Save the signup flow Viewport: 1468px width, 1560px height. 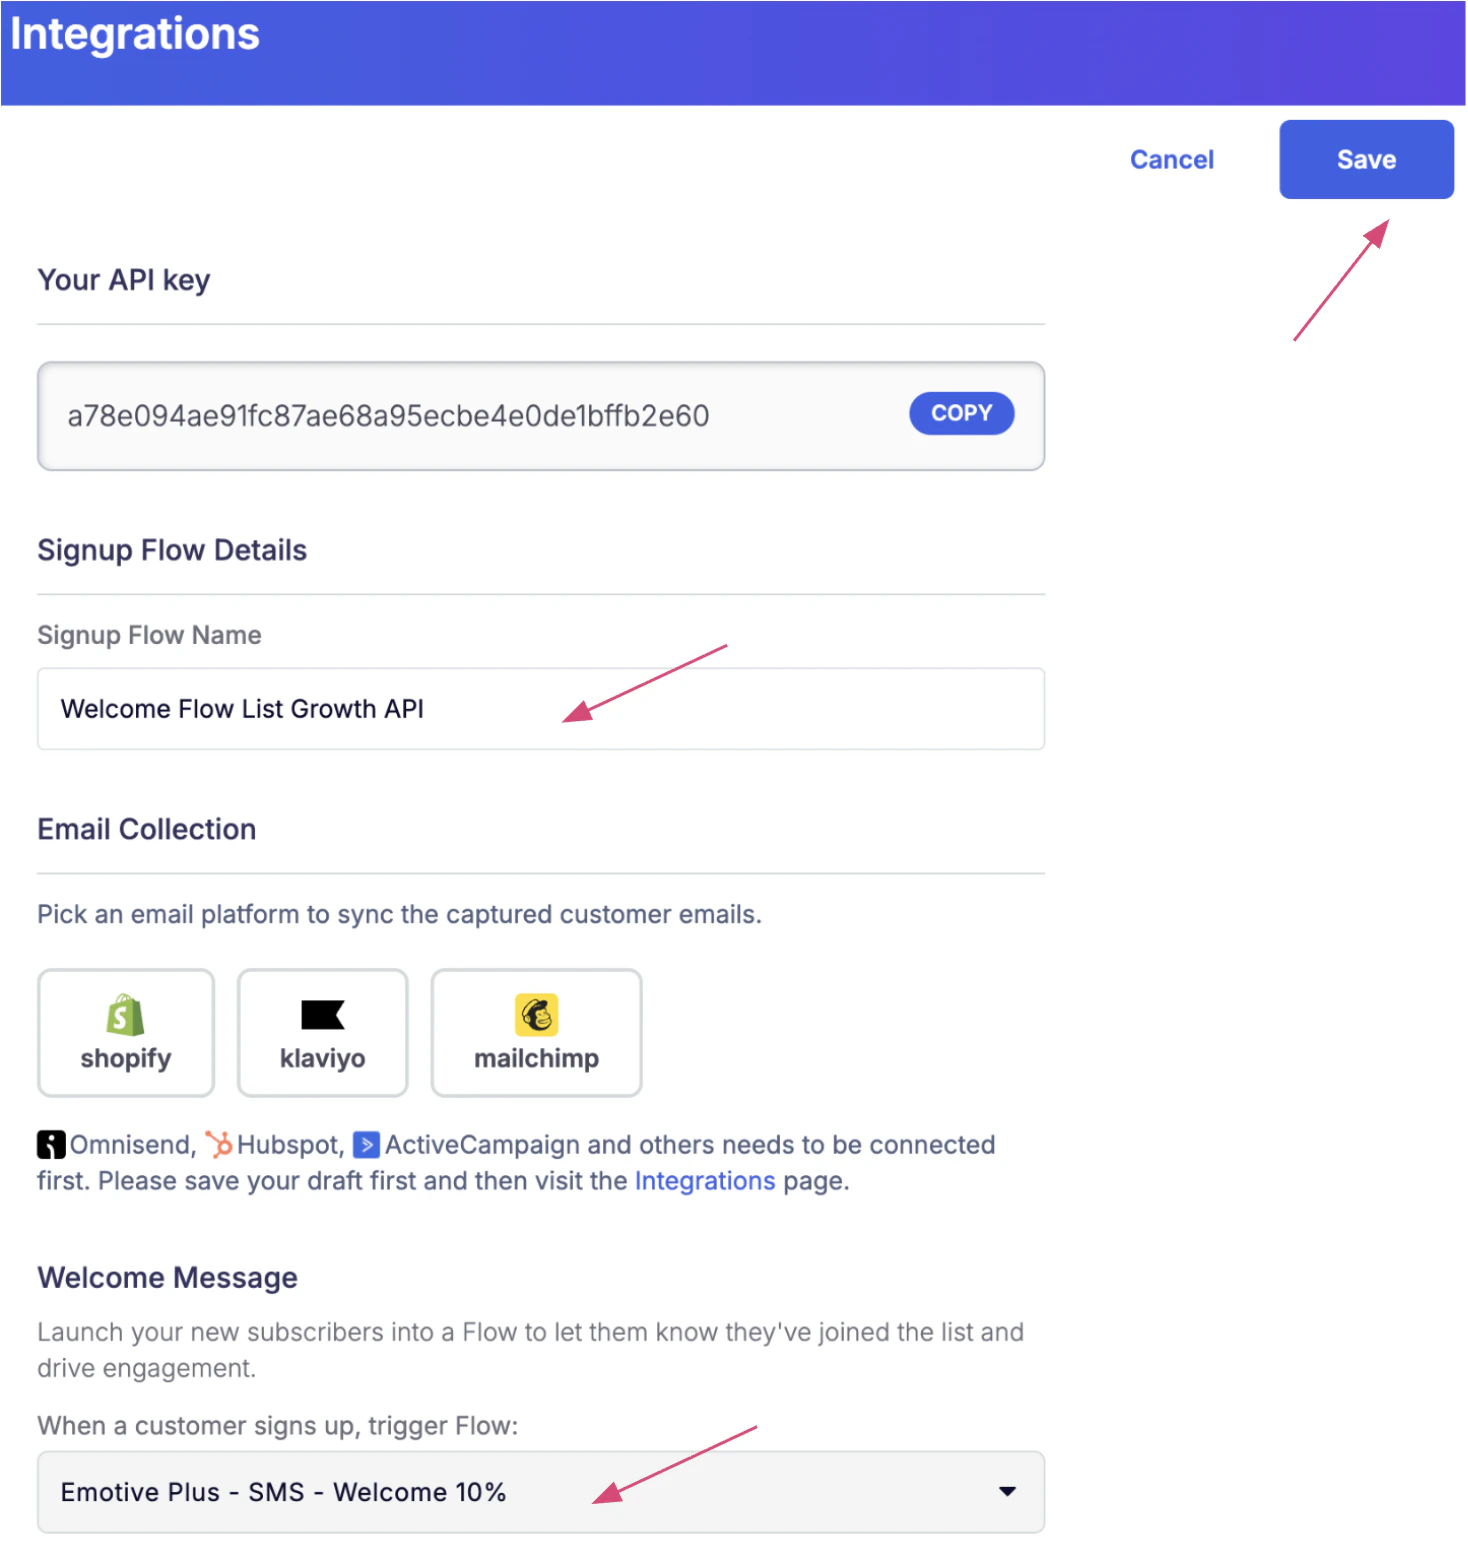pyautogui.click(x=1365, y=159)
